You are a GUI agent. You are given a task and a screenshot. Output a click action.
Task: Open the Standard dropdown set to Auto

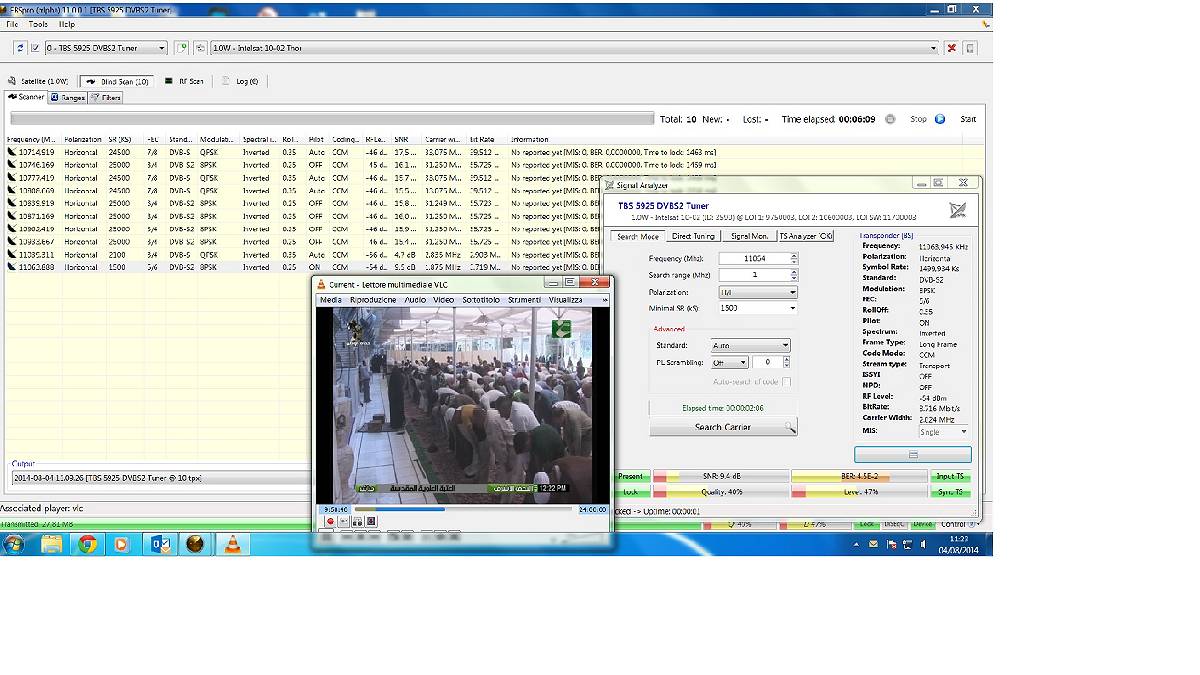click(x=750, y=345)
